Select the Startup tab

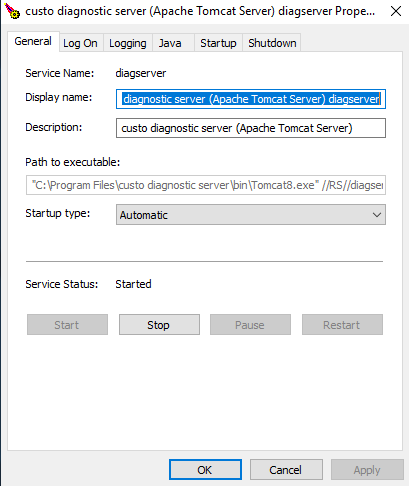pyautogui.click(x=218, y=43)
